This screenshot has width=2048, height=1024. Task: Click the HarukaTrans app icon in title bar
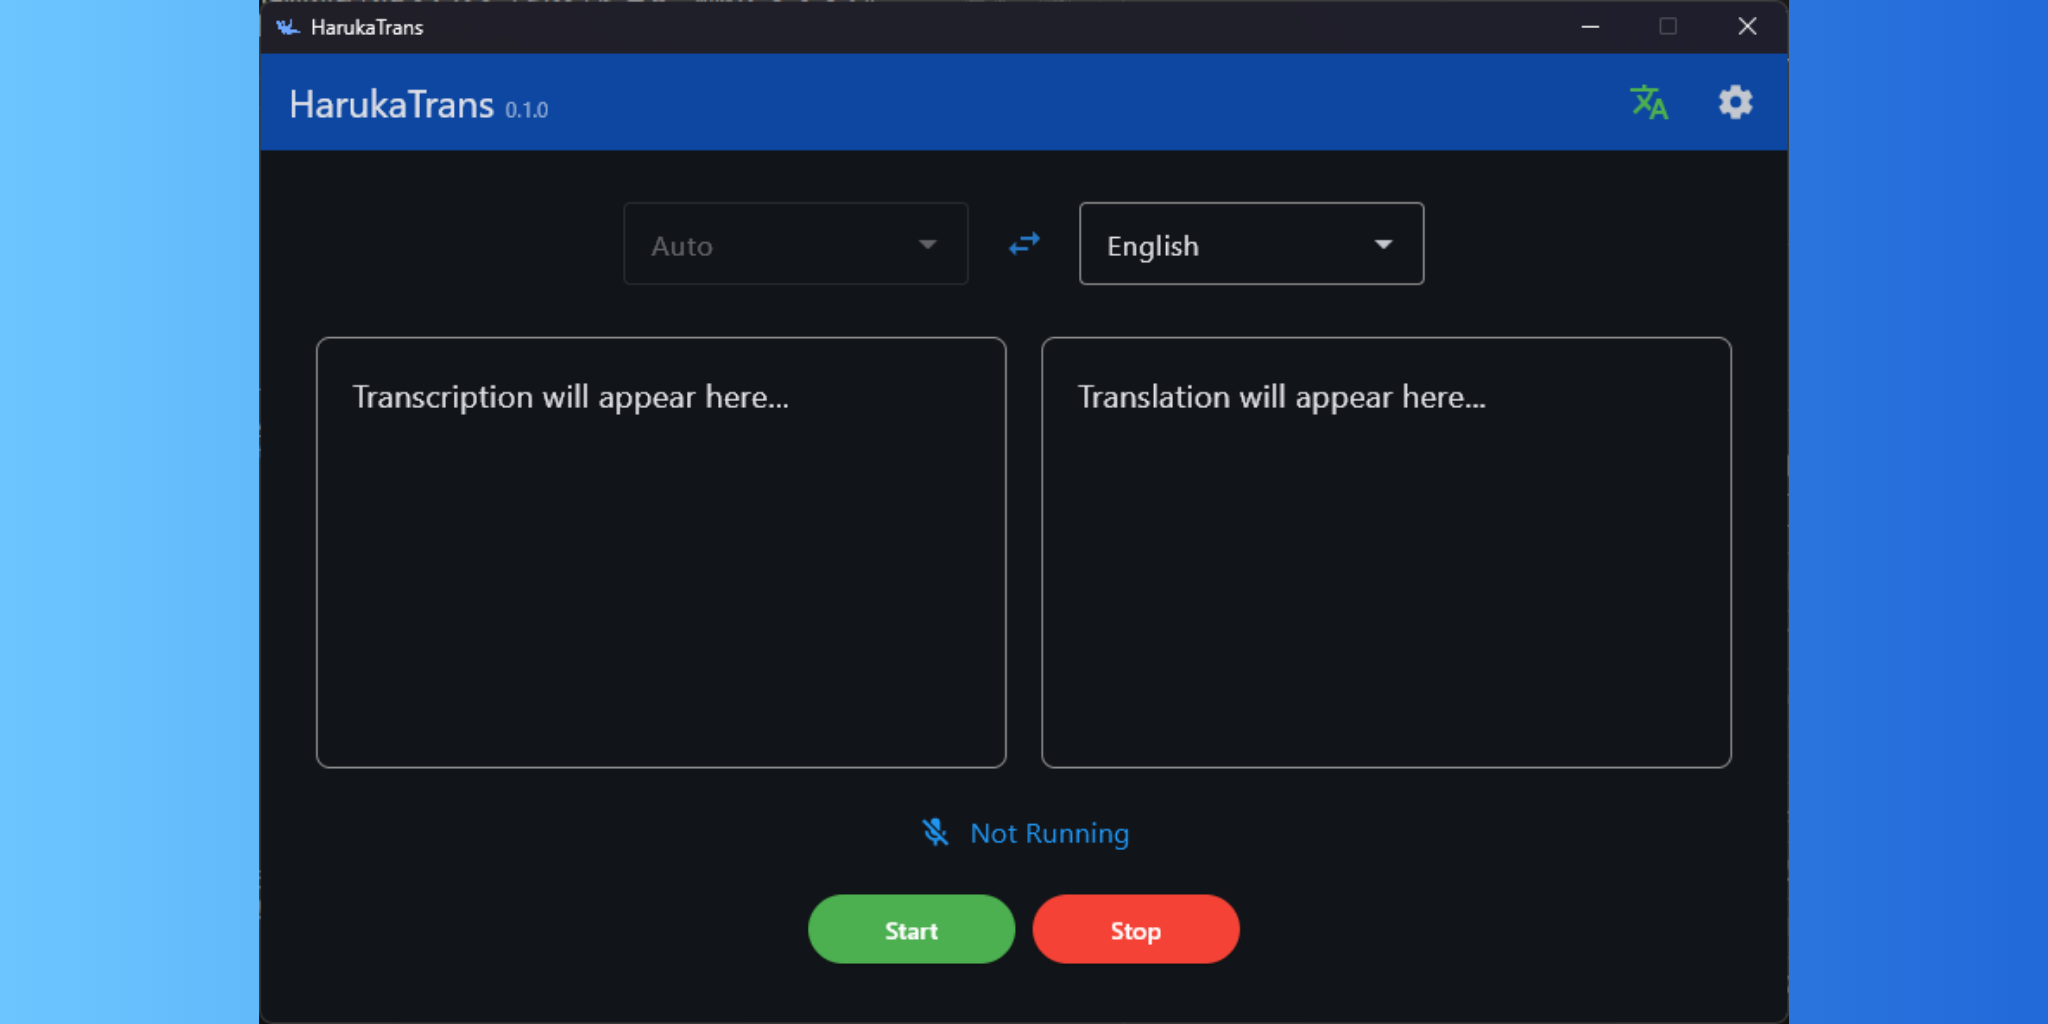pyautogui.click(x=288, y=27)
